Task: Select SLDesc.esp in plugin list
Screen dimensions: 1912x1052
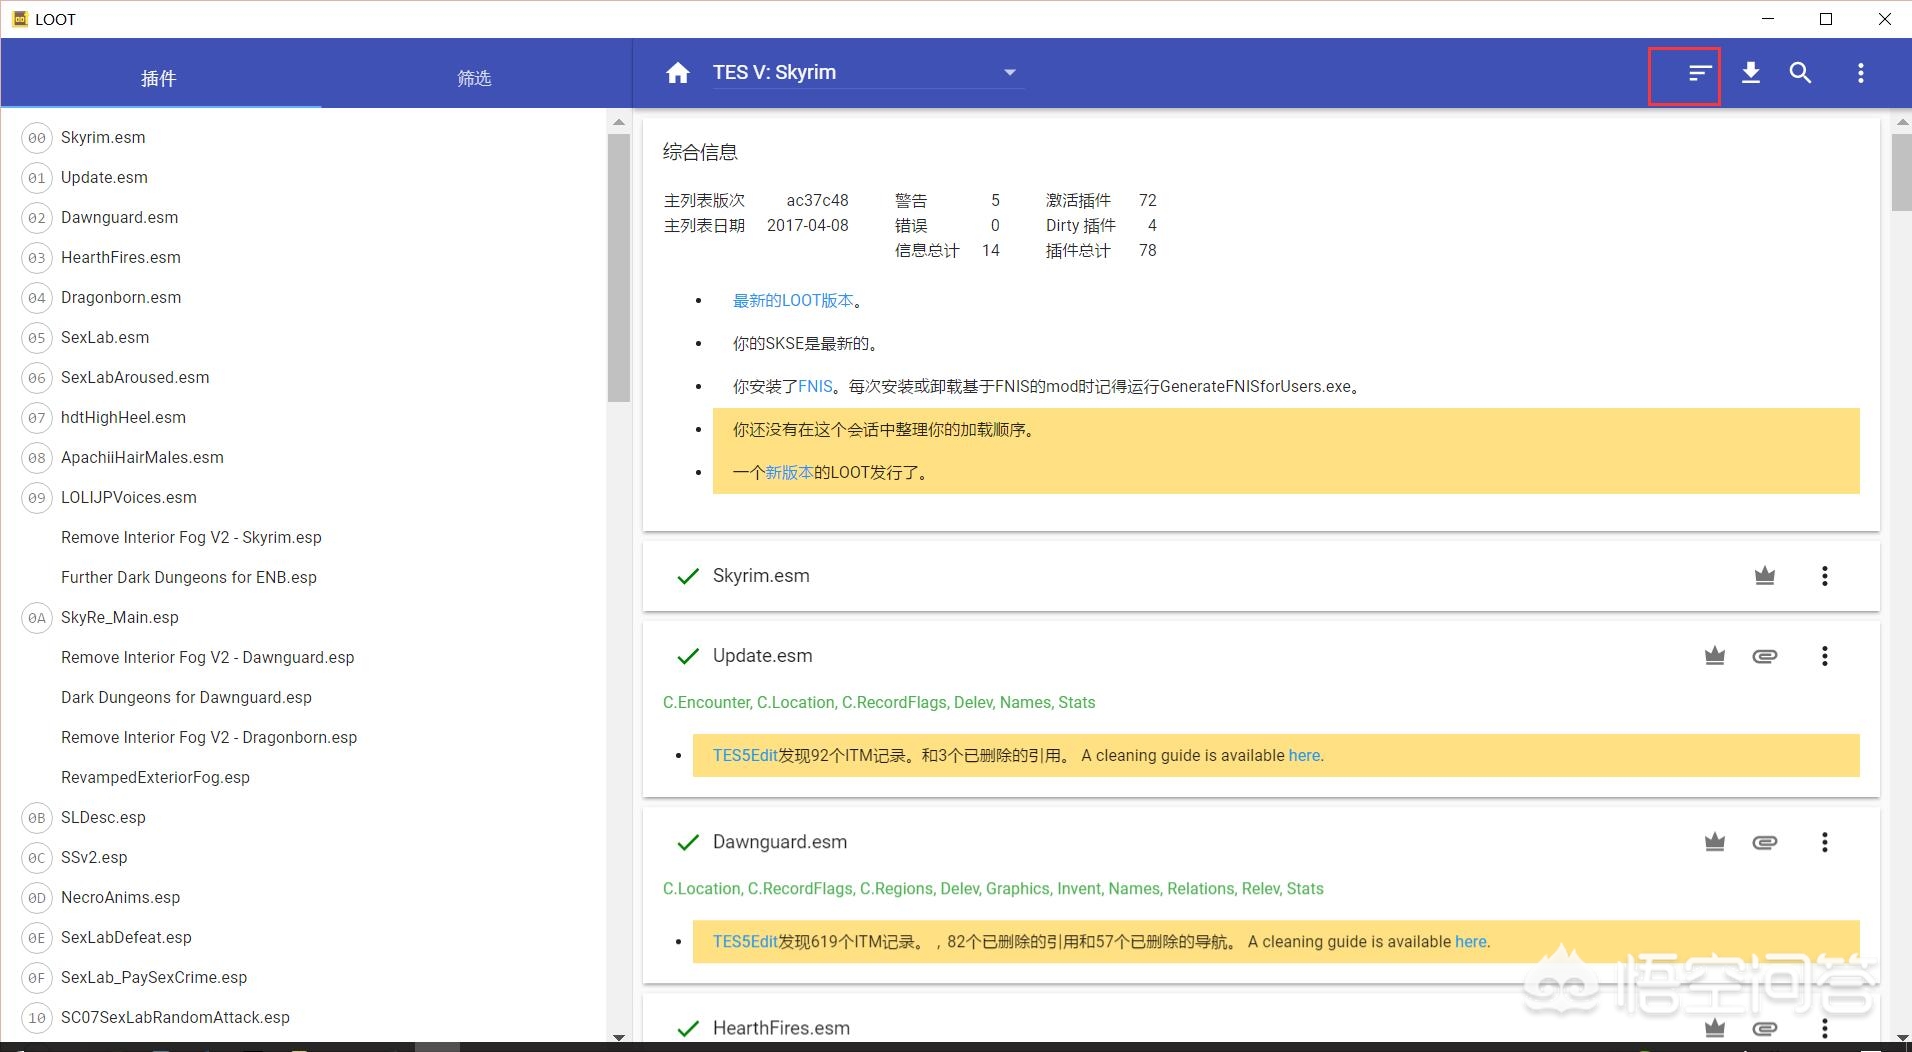Action: (103, 817)
